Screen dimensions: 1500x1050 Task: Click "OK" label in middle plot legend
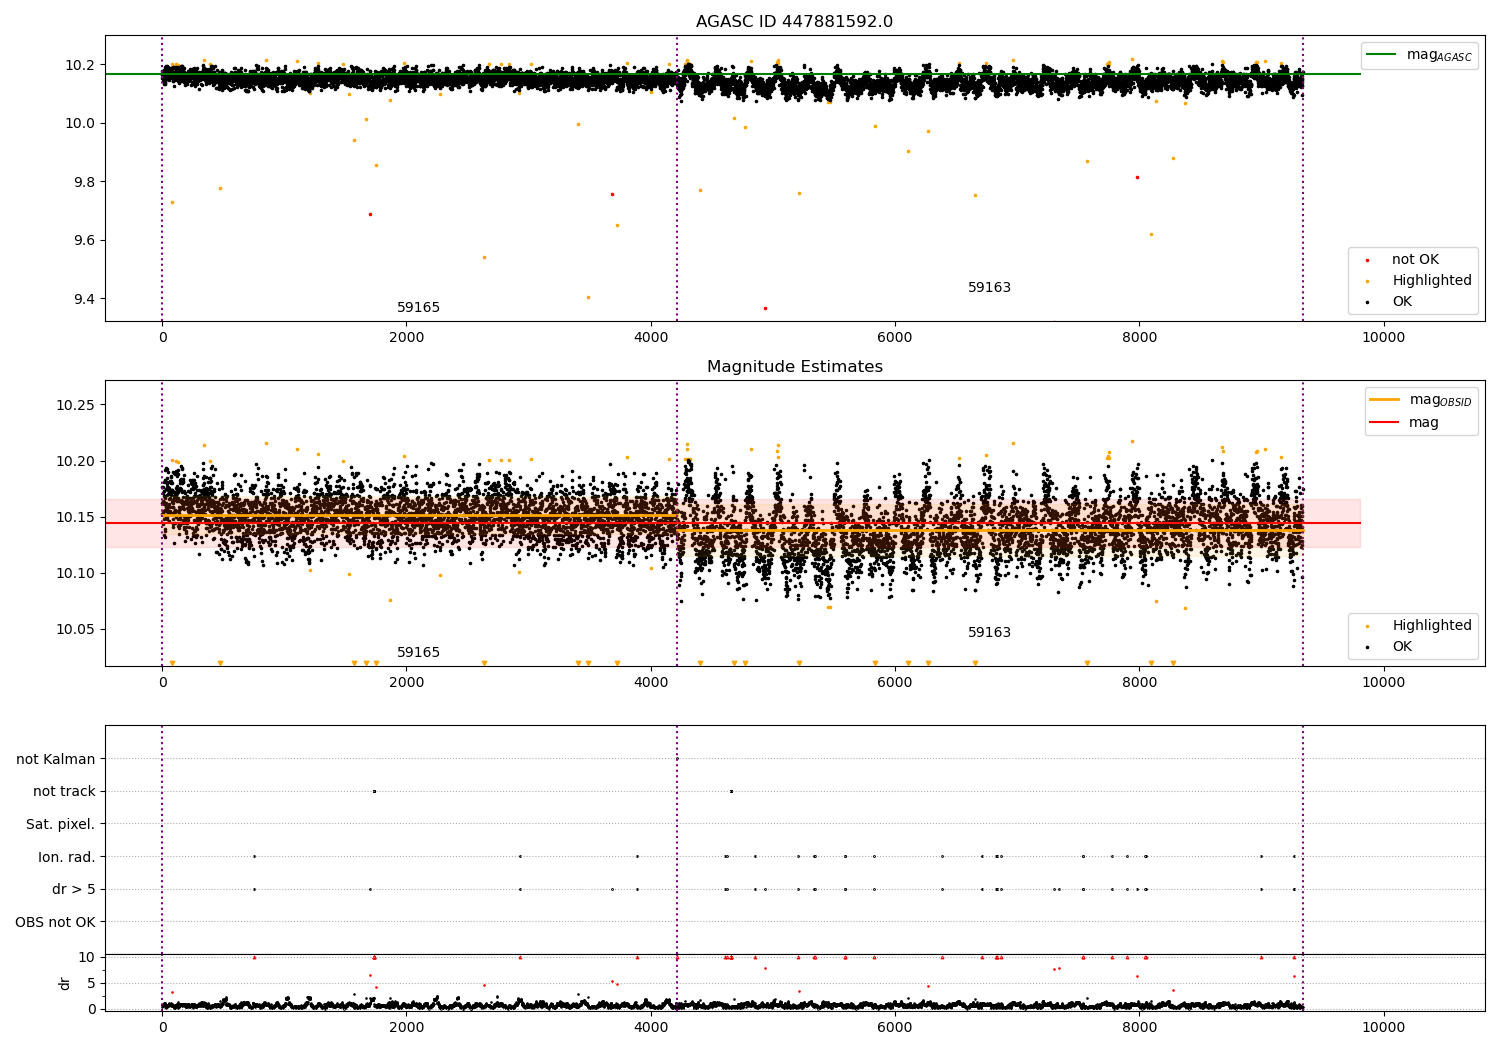pos(1402,647)
